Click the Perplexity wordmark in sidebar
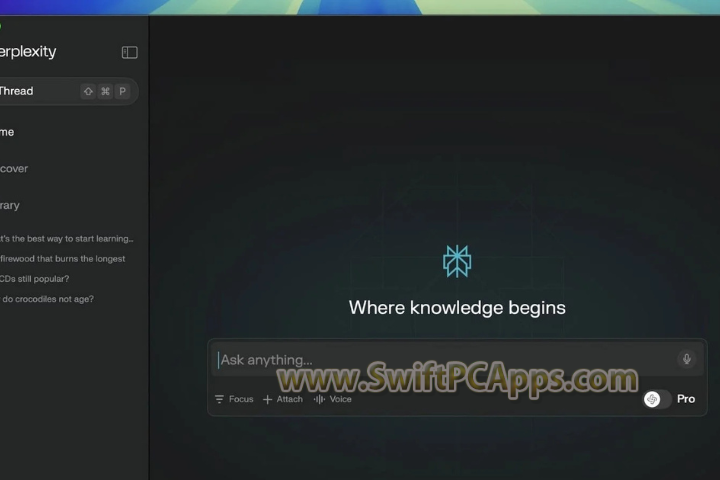 [x=28, y=52]
